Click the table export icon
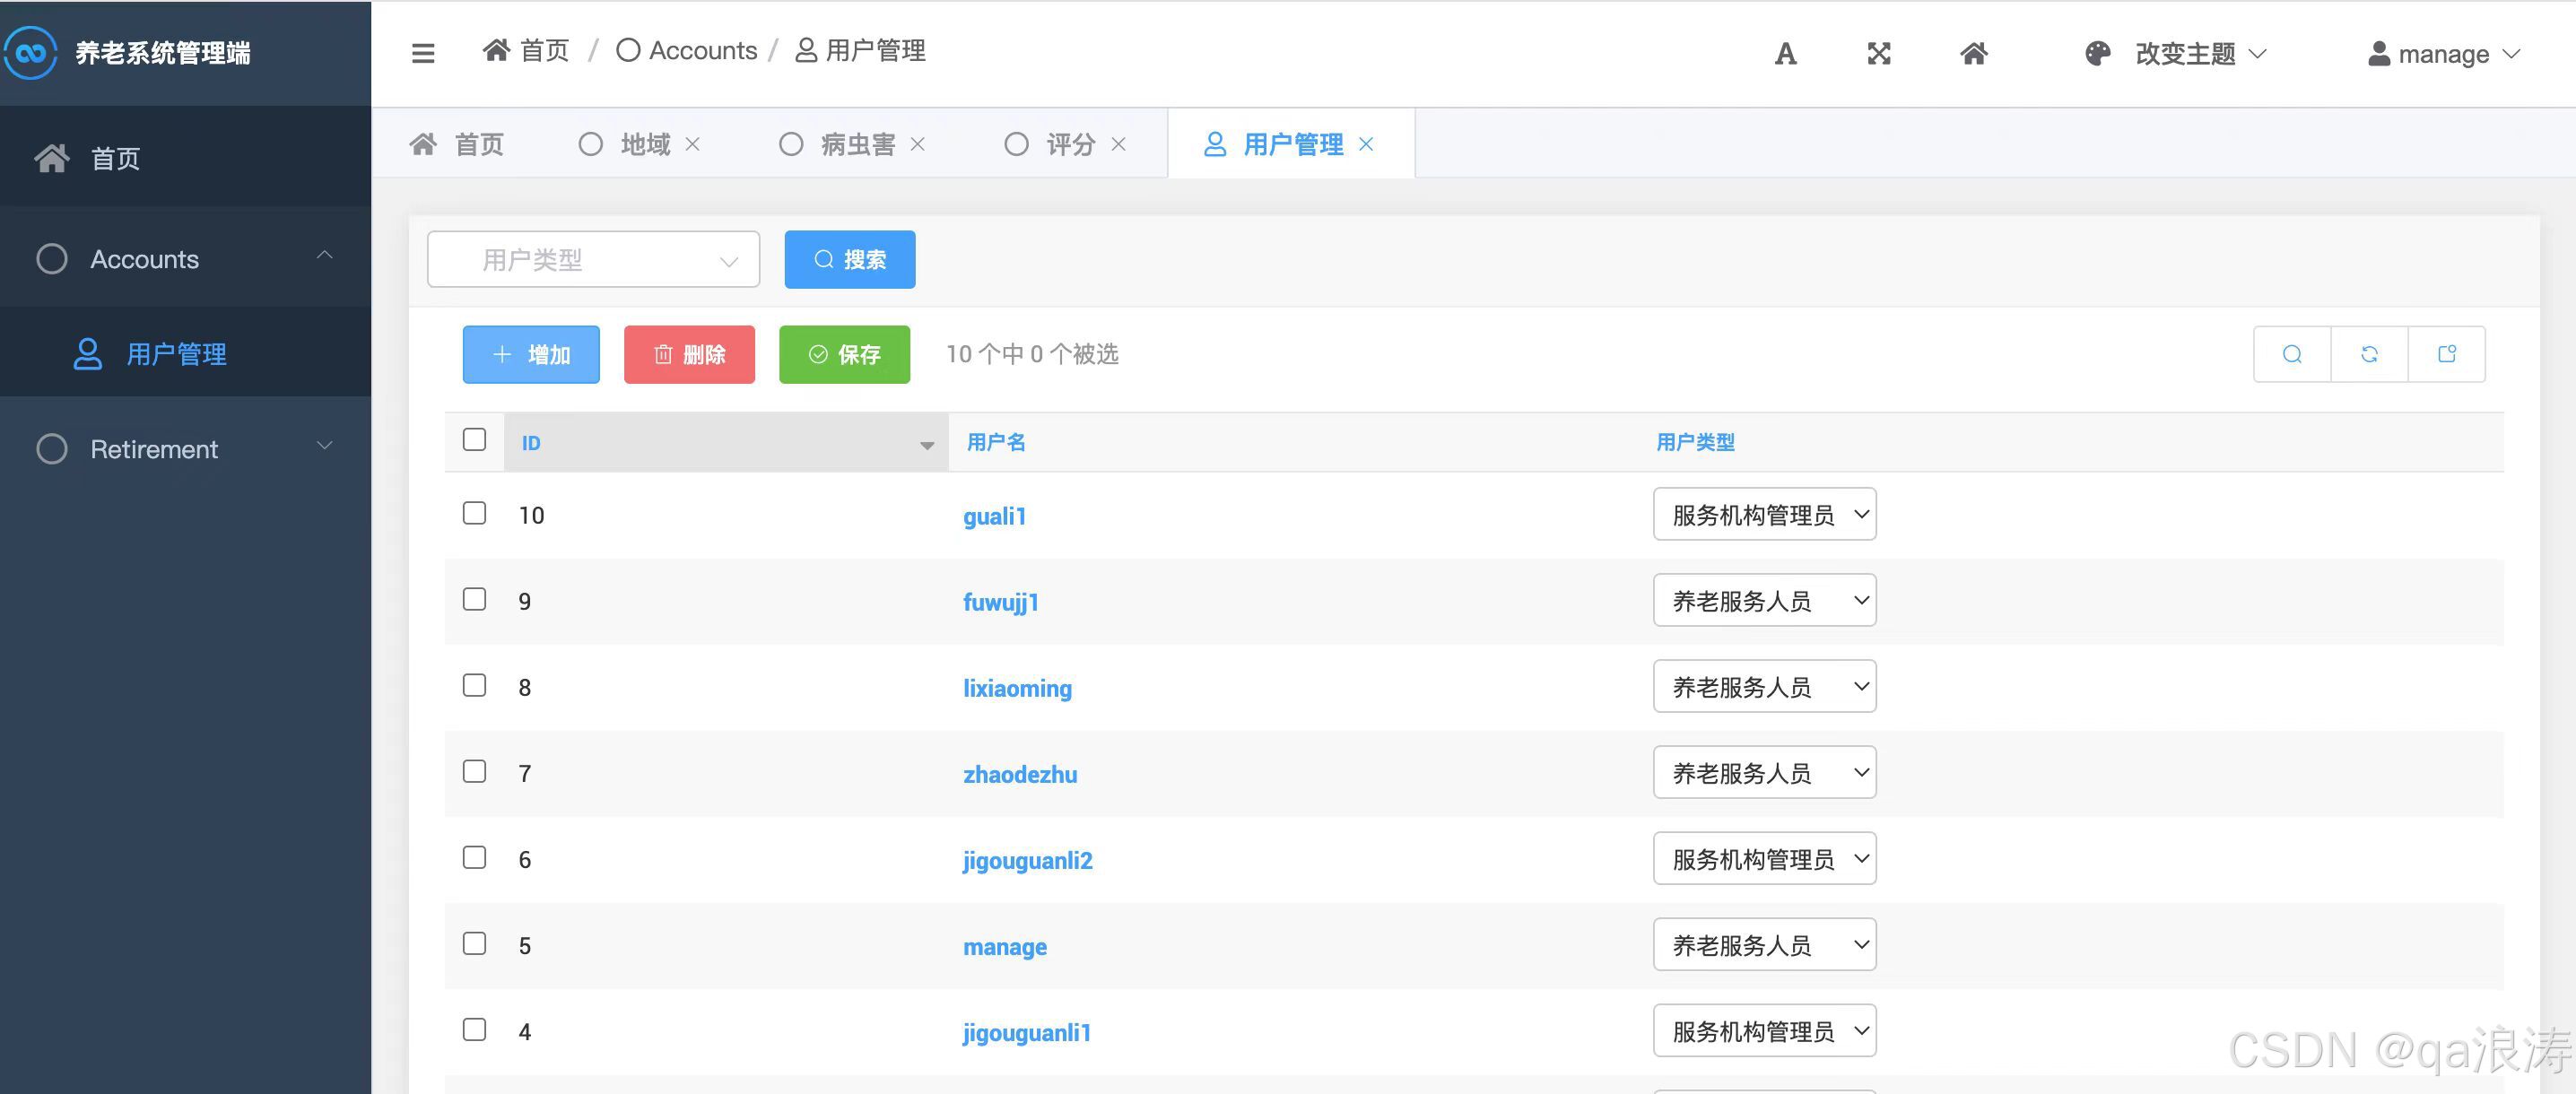Image resolution: width=2576 pixels, height=1094 pixels. pos(2446,354)
